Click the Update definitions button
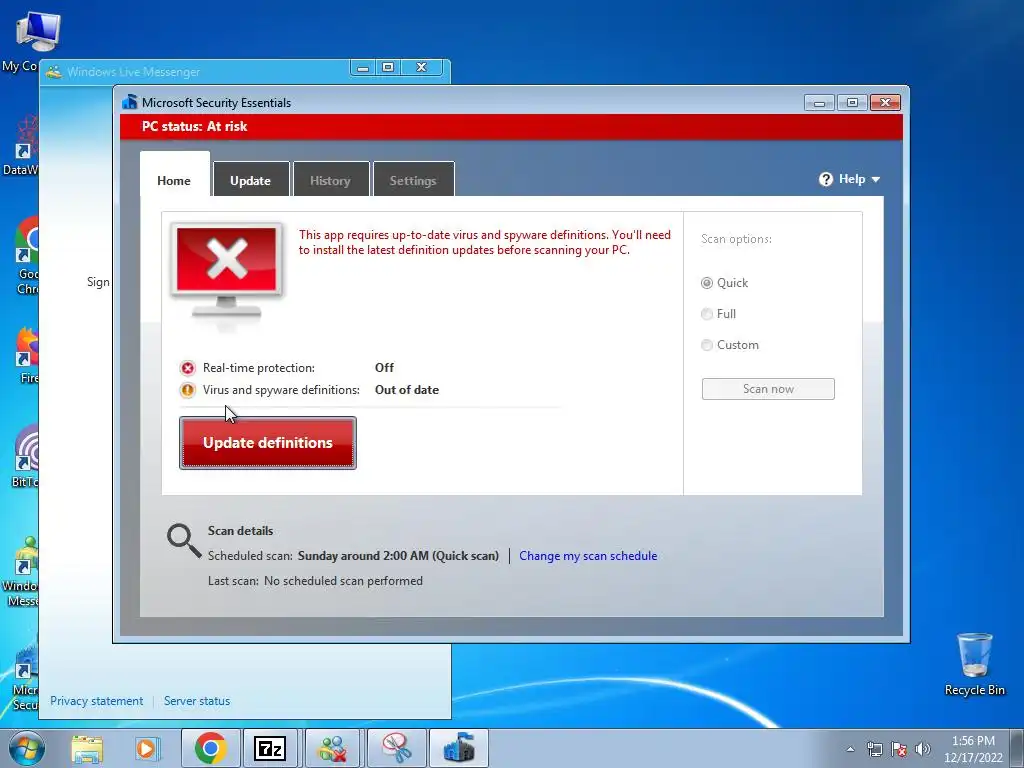The width and height of the screenshot is (1024, 768). (268, 443)
